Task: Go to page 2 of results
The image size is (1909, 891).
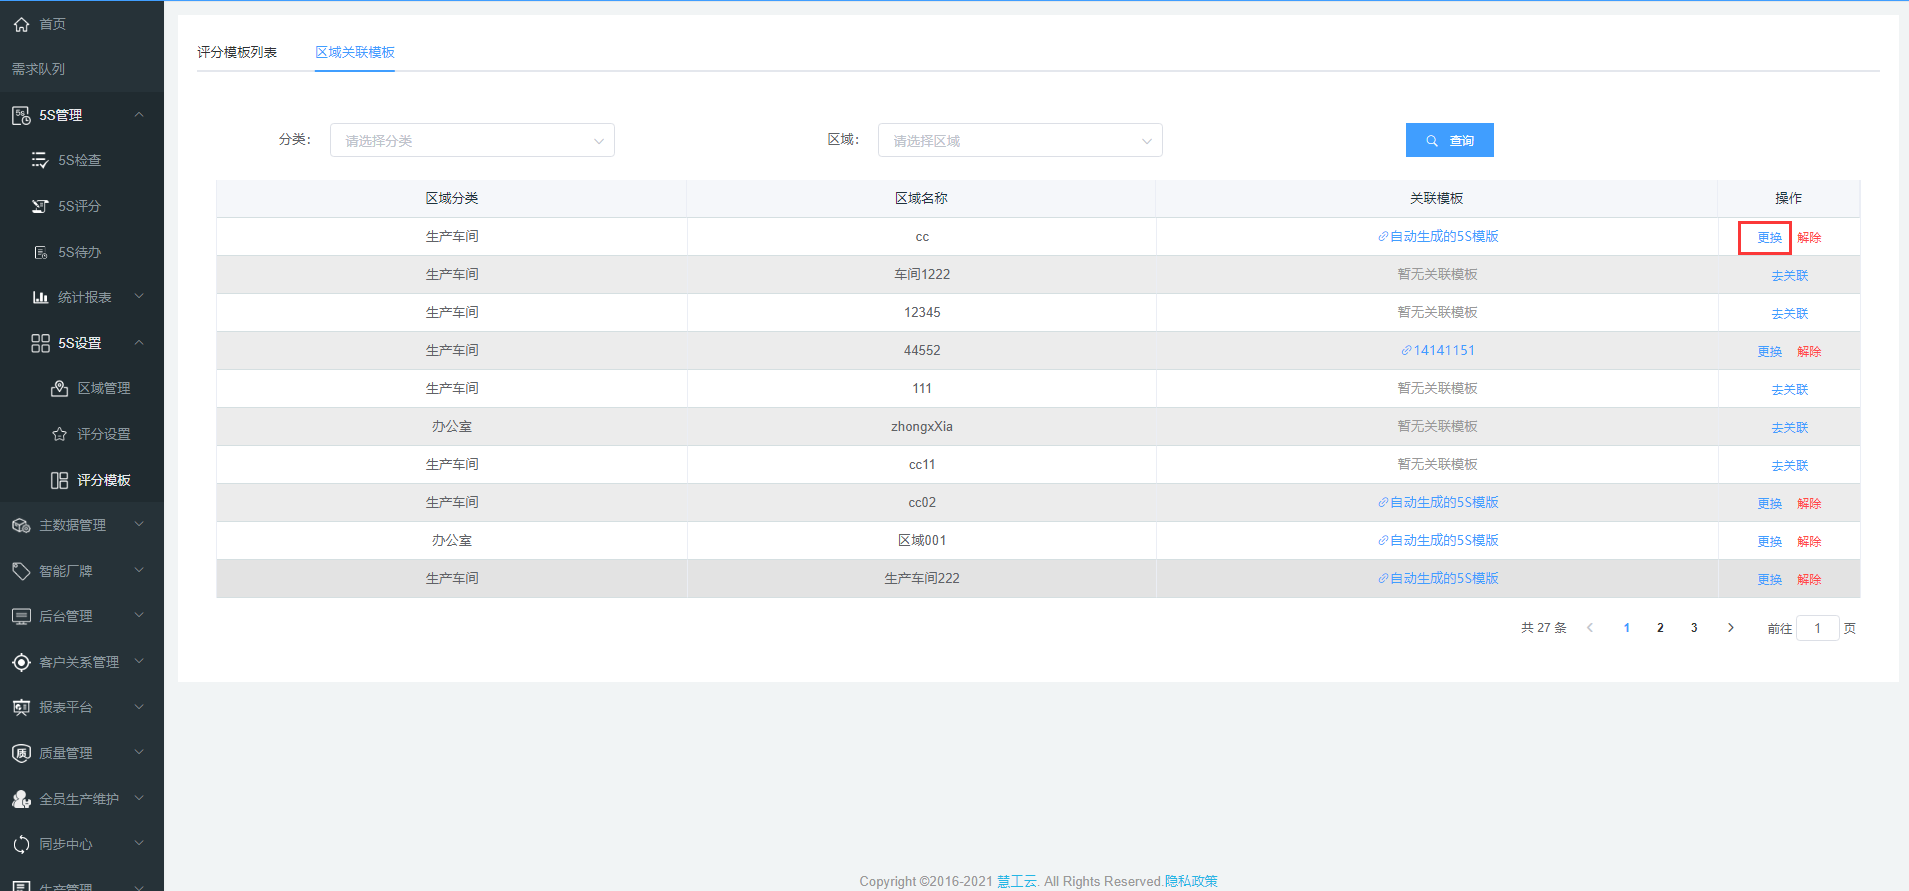Action: coord(1660,628)
